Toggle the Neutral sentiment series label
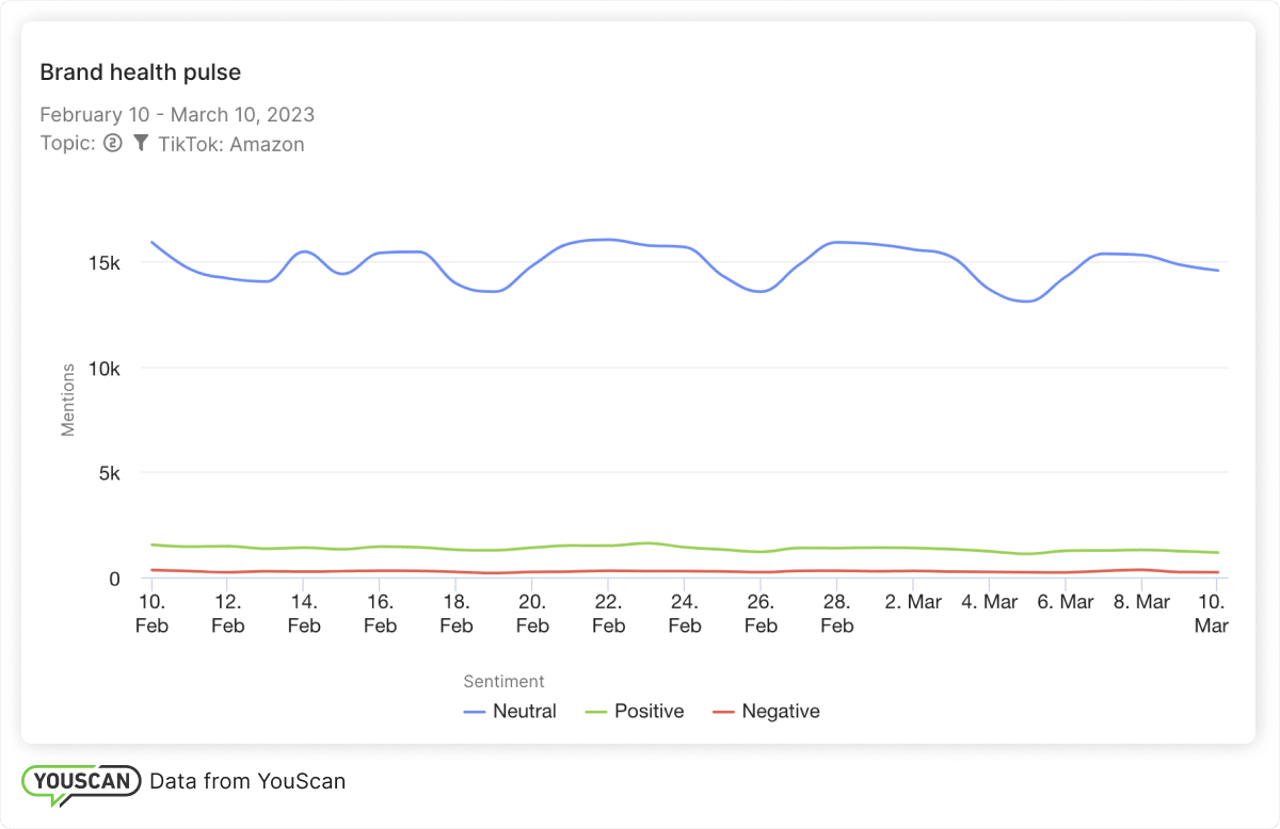Image resolution: width=1280 pixels, height=829 pixels. [x=525, y=712]
